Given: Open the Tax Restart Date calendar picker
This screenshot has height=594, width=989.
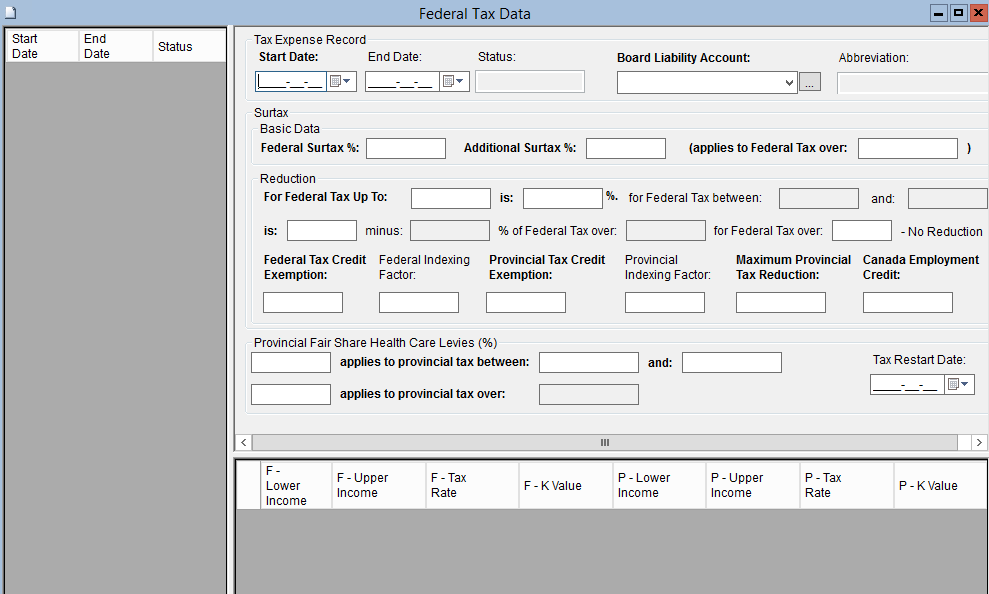Looking at the screenshot, I should (x=958, y=385).
